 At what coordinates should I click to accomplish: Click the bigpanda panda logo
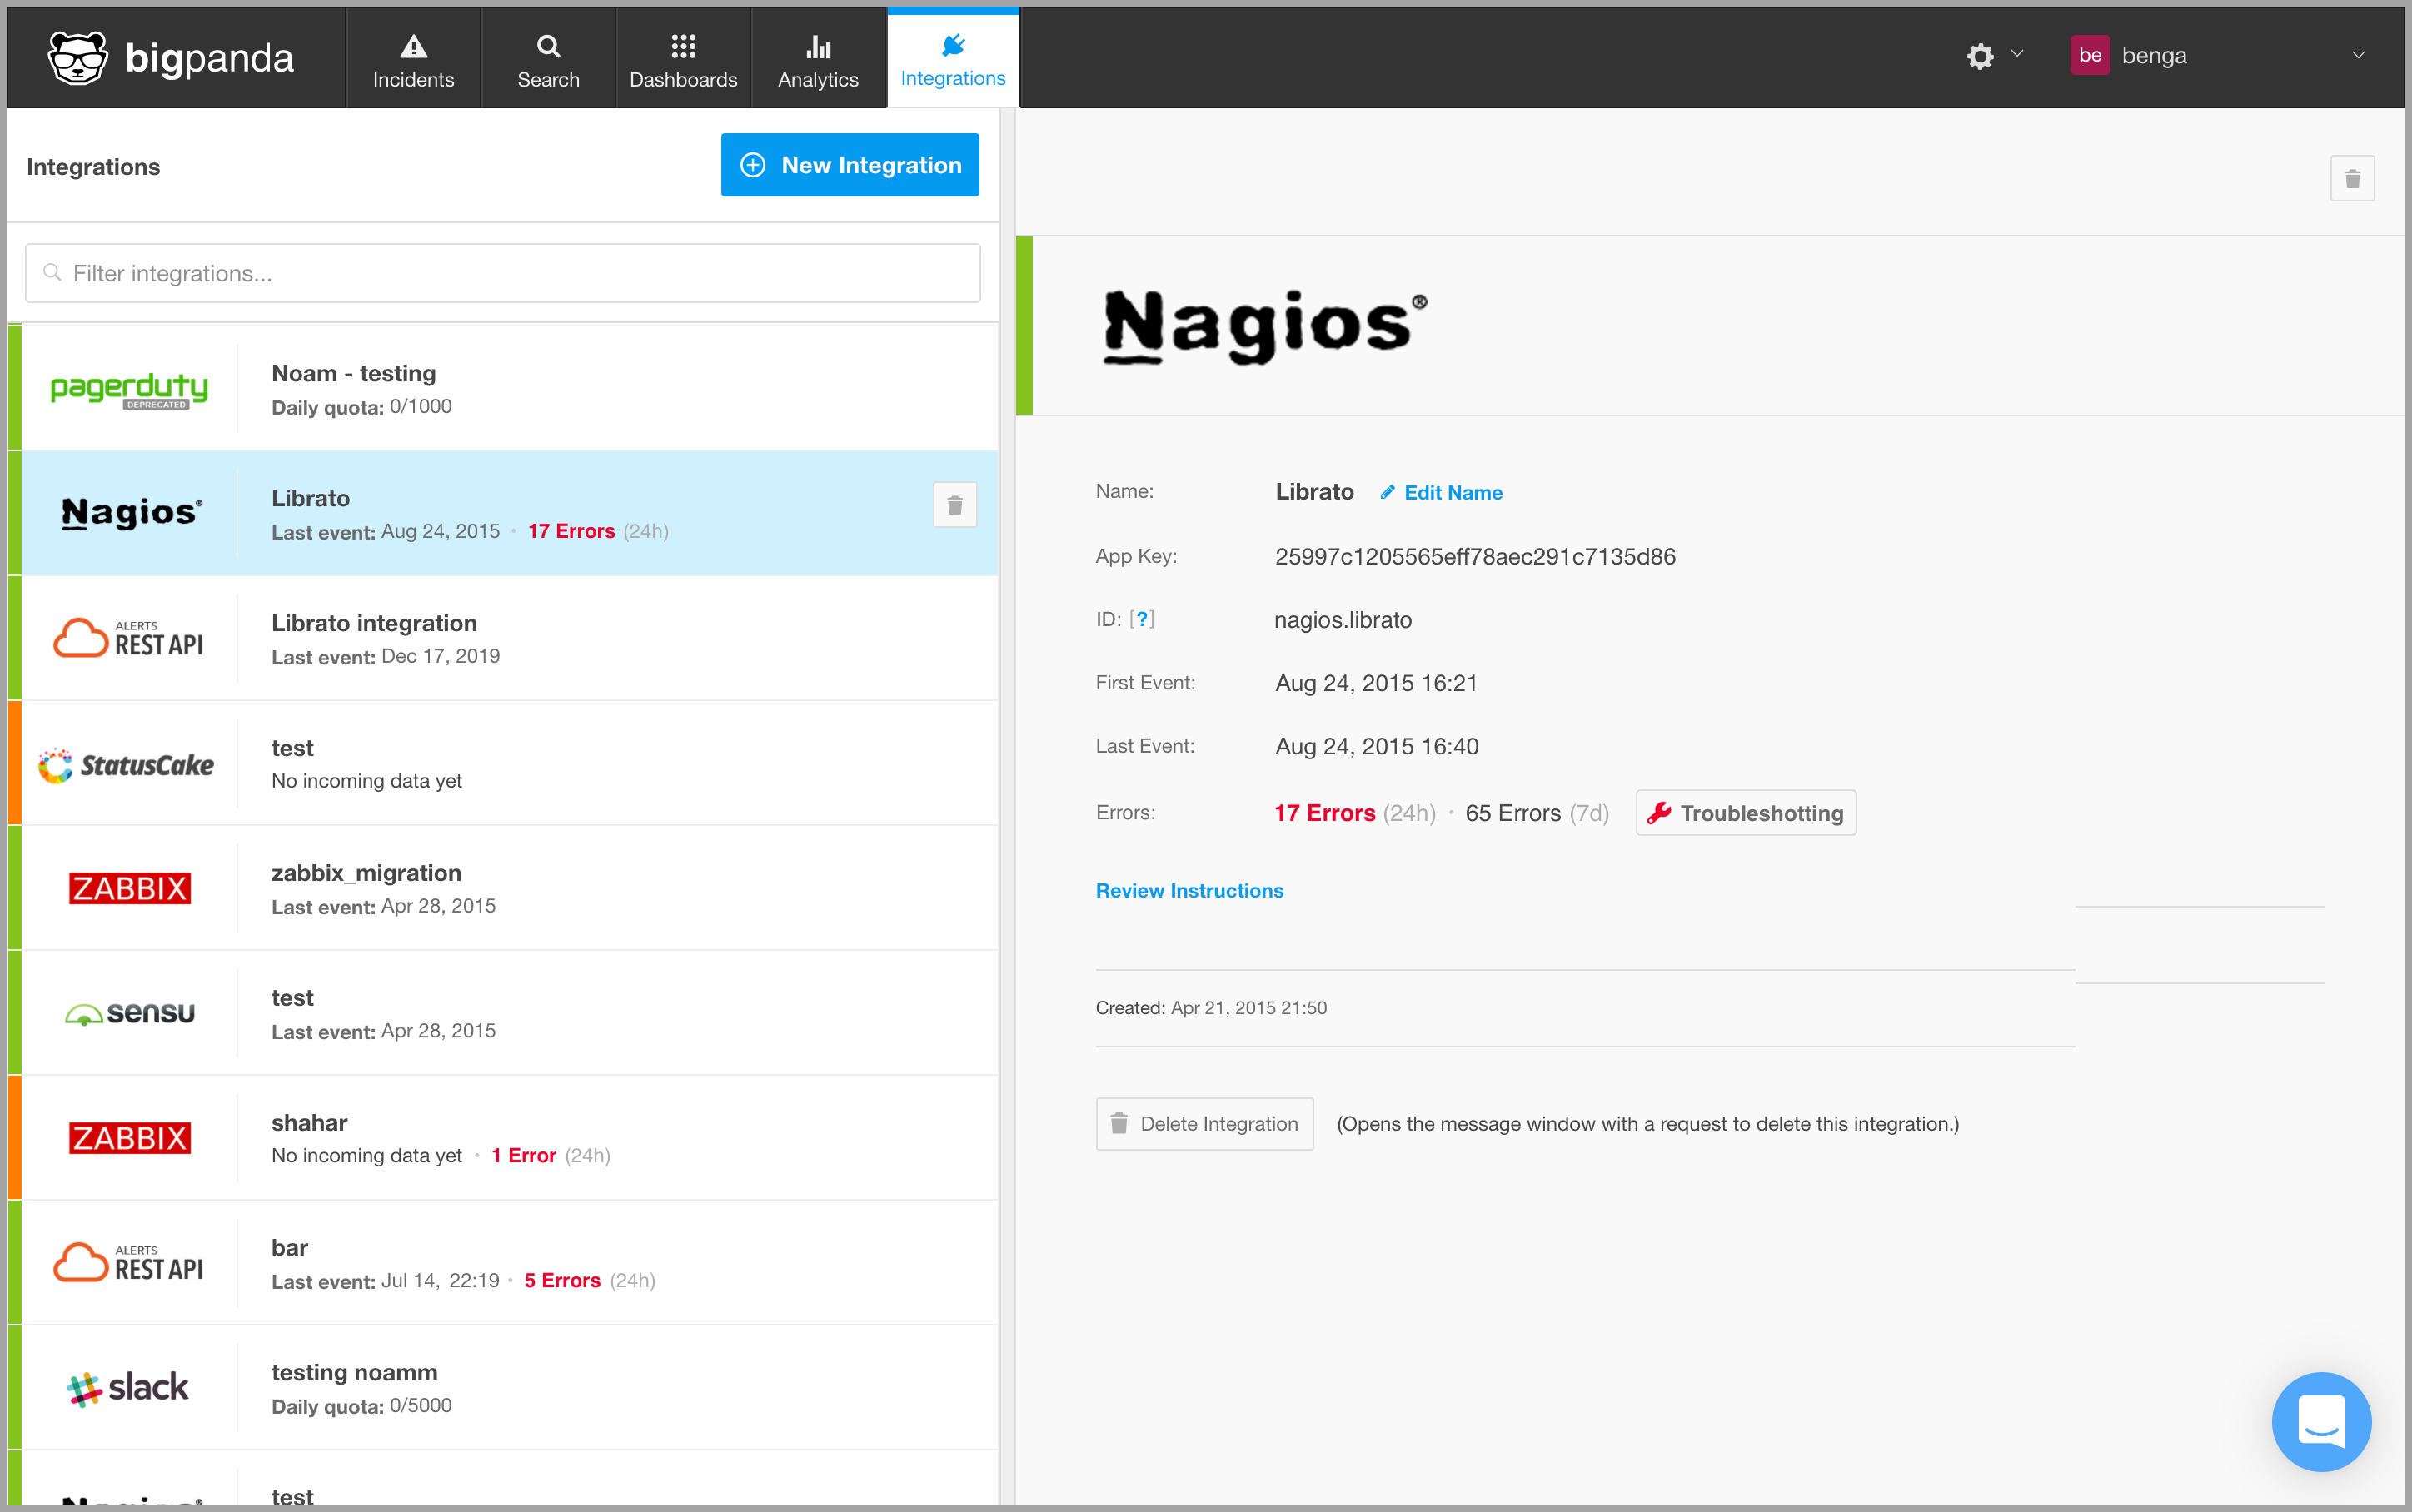click(x=78, y=58)
